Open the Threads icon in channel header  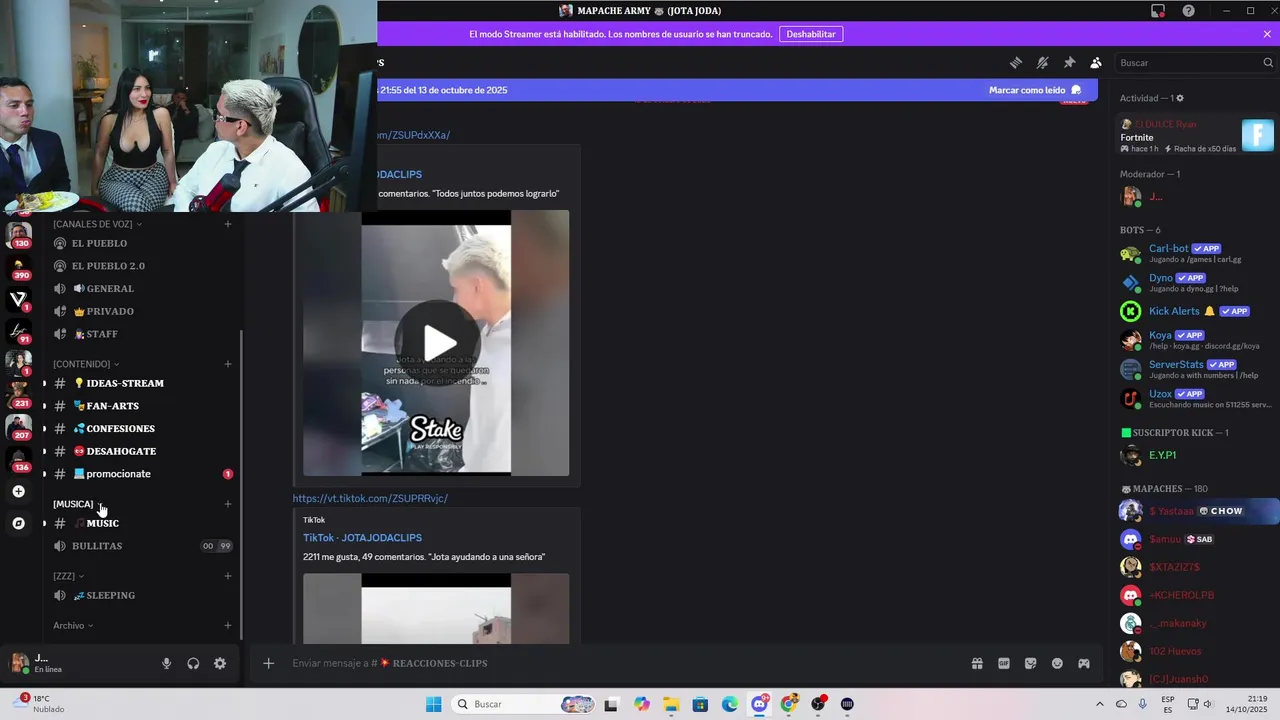pos(1015,62)
